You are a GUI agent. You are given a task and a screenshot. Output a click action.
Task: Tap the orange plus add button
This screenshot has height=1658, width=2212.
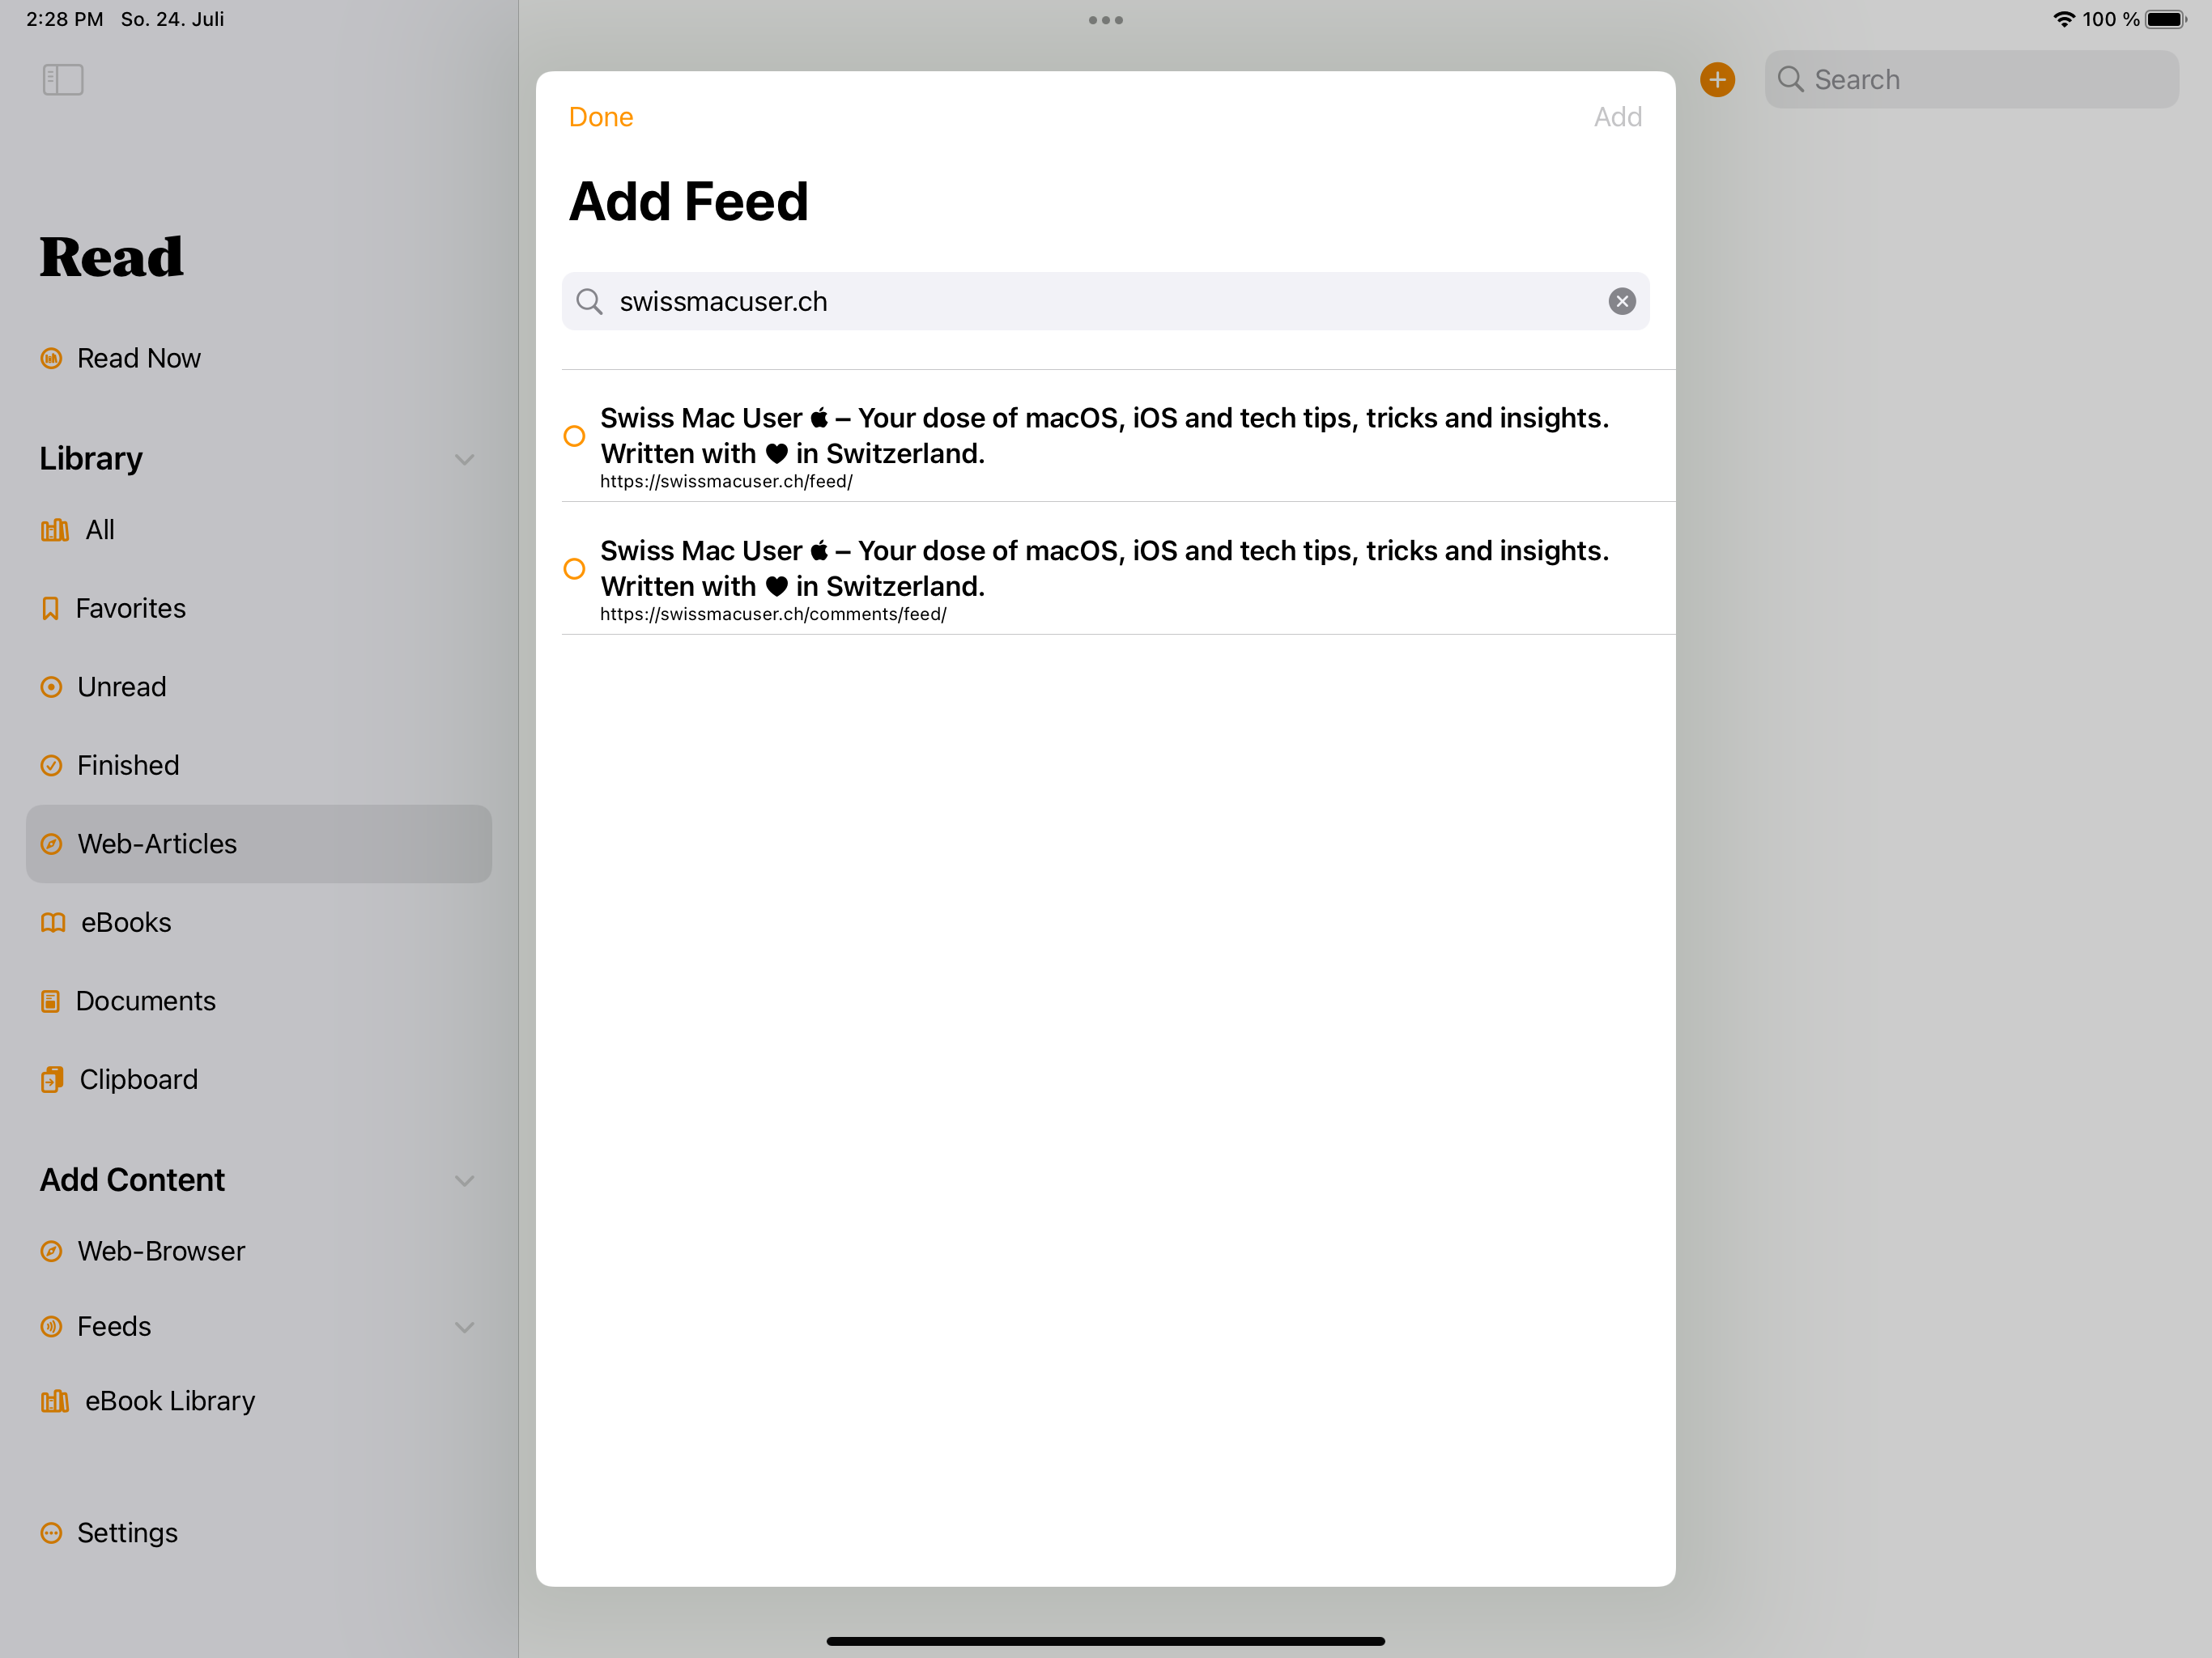(x=1717, y=80)
